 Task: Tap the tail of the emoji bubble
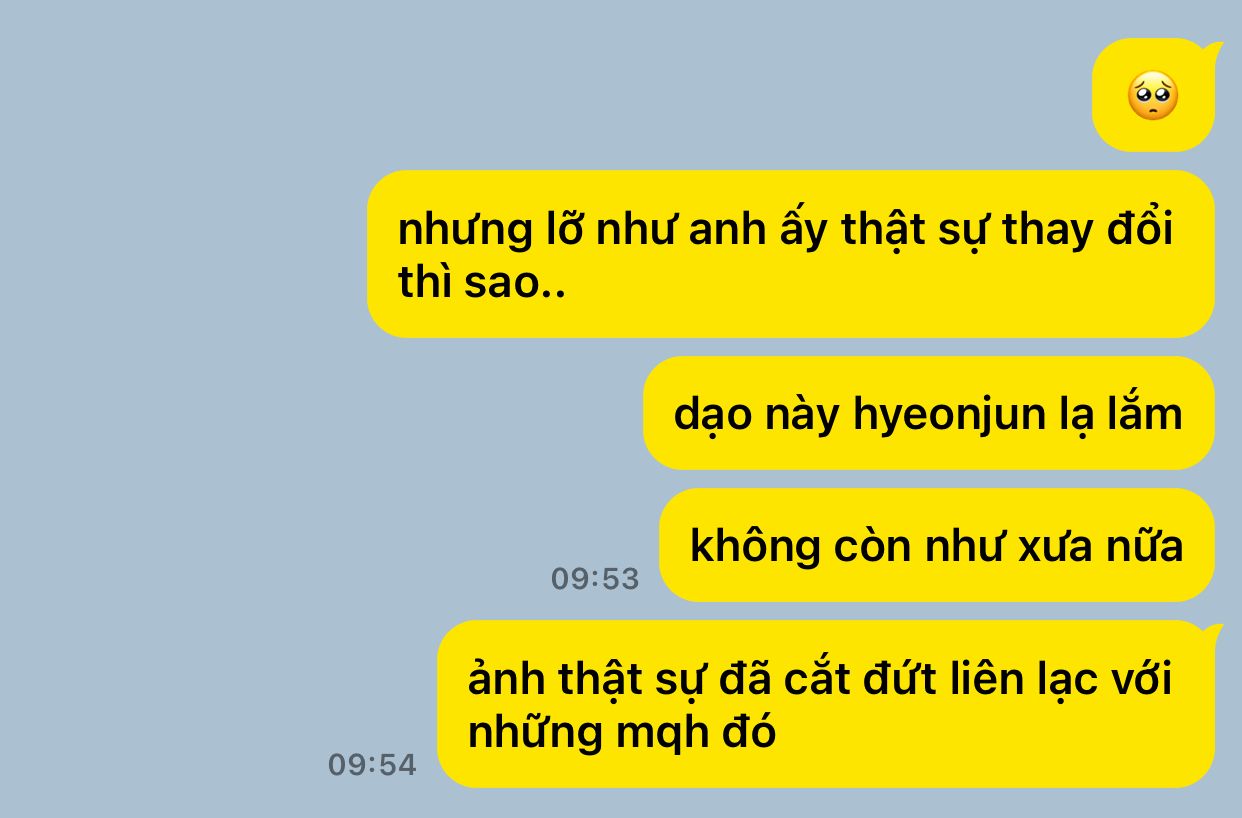[x=1214, y=48]
